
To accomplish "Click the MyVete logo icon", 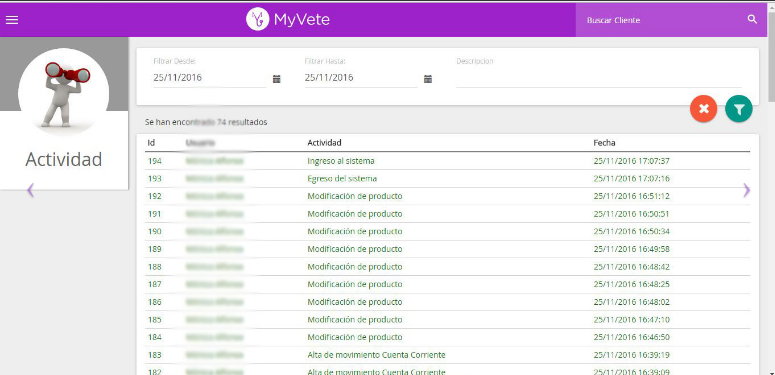I will point(258,19).
